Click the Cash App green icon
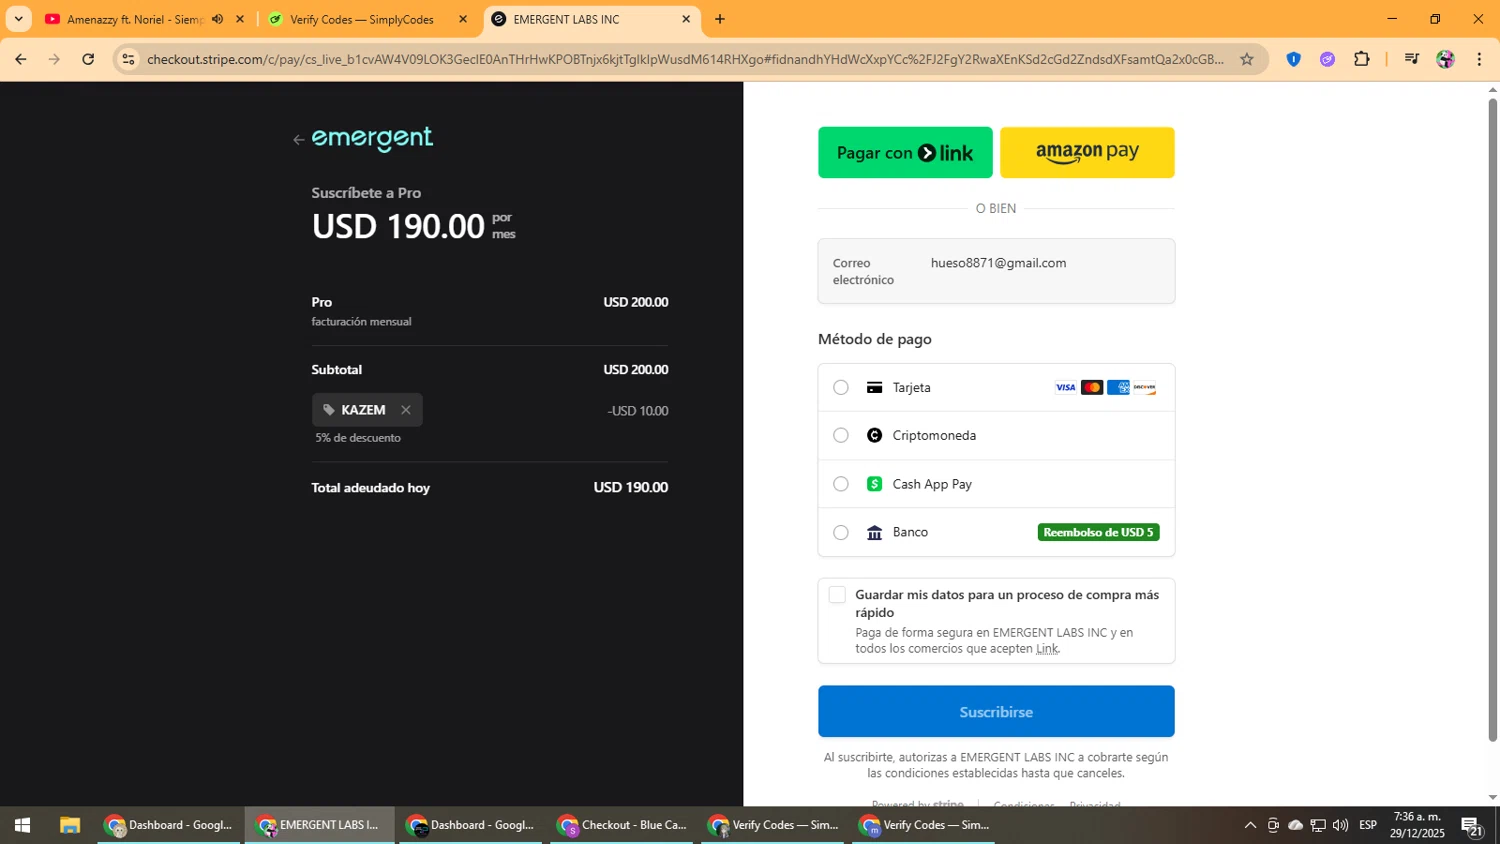The height and width of the screenshot is (844, 1500). [x=875, y=484]
